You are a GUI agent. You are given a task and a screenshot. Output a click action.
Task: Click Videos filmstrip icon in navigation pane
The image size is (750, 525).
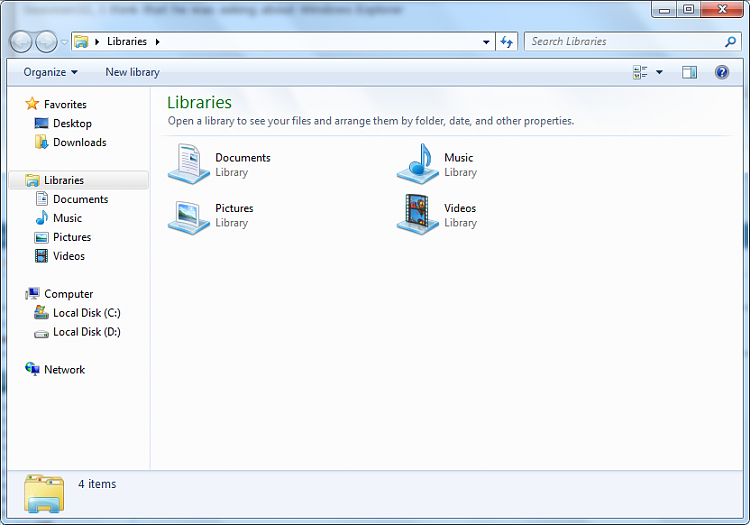click(42, 256)
